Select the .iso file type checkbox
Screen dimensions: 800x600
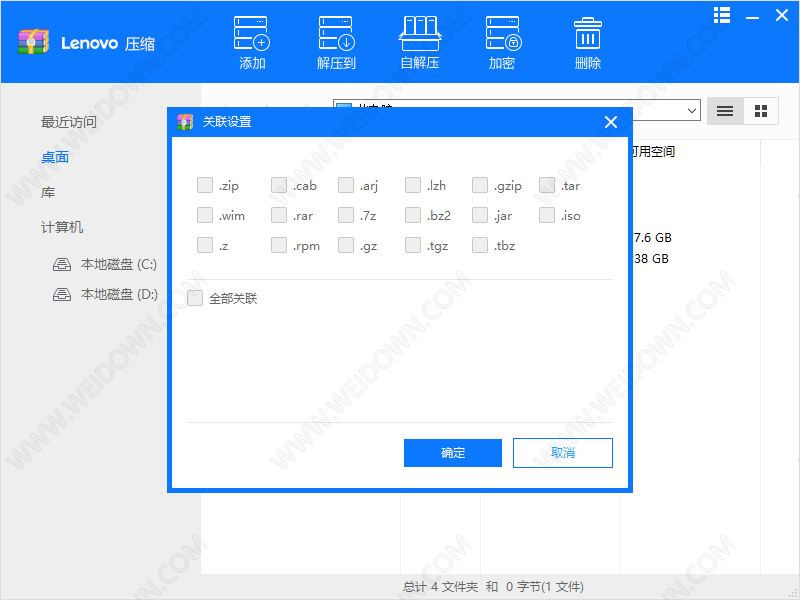pyautogui.click(x=547, y=215)
